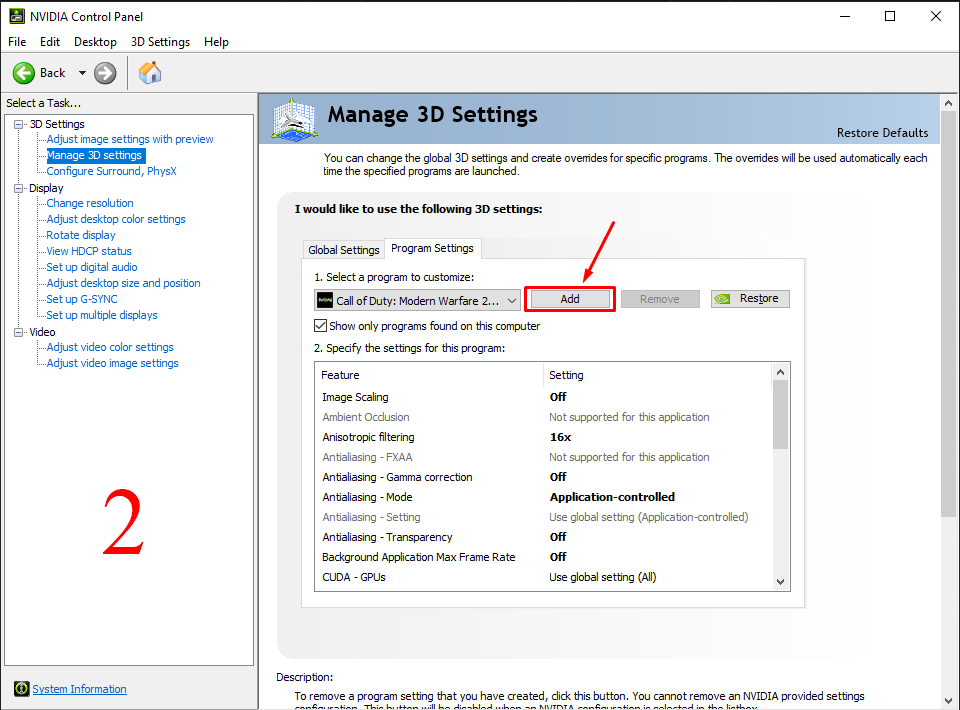The image size is (960, 710).
Task: Select the Ambient Occlusion row
Action: pos(544,417)
